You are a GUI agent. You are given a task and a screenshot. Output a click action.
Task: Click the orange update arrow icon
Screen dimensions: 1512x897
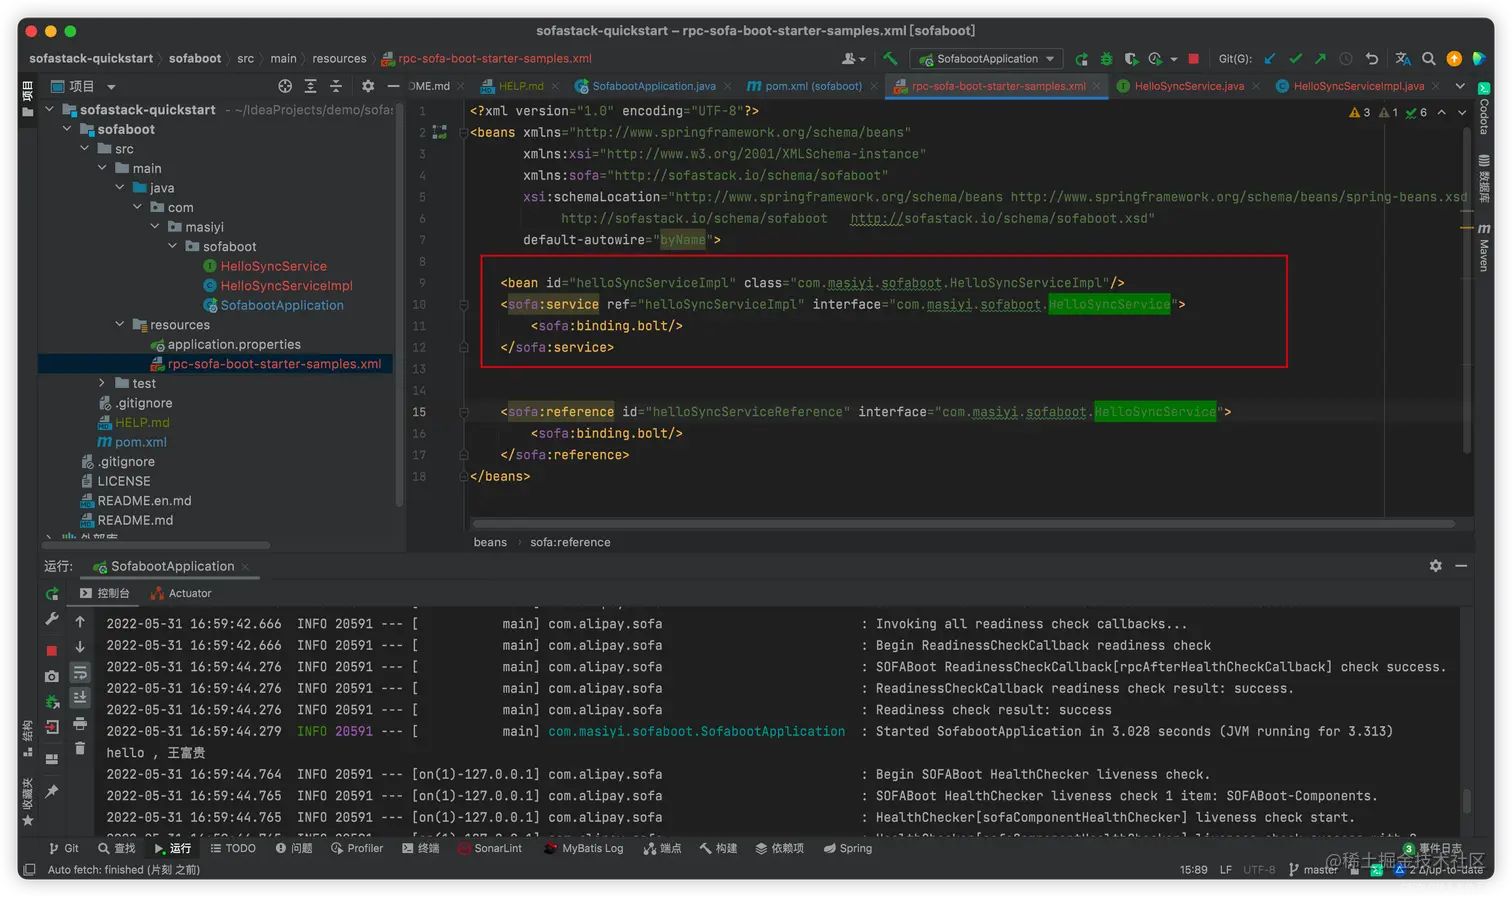(1454, 59)
